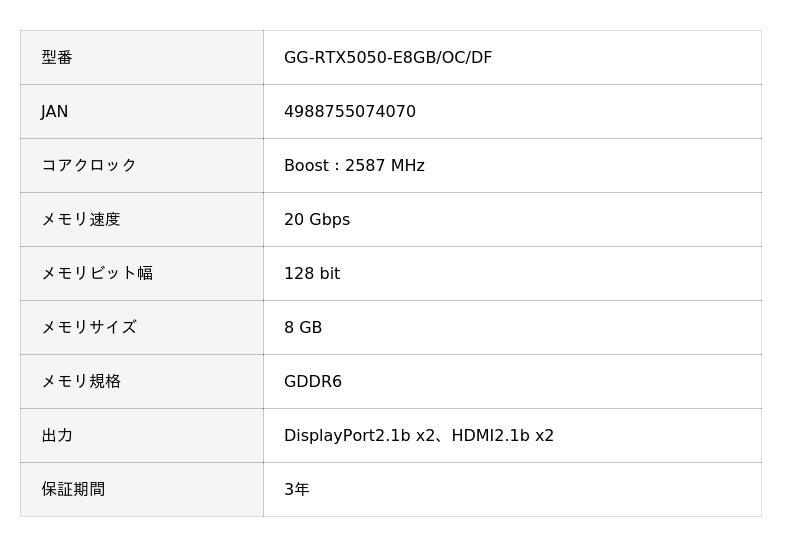This screenshot has width=800, height=547.
Task: Select the 128 bit value
Action: 312,274
